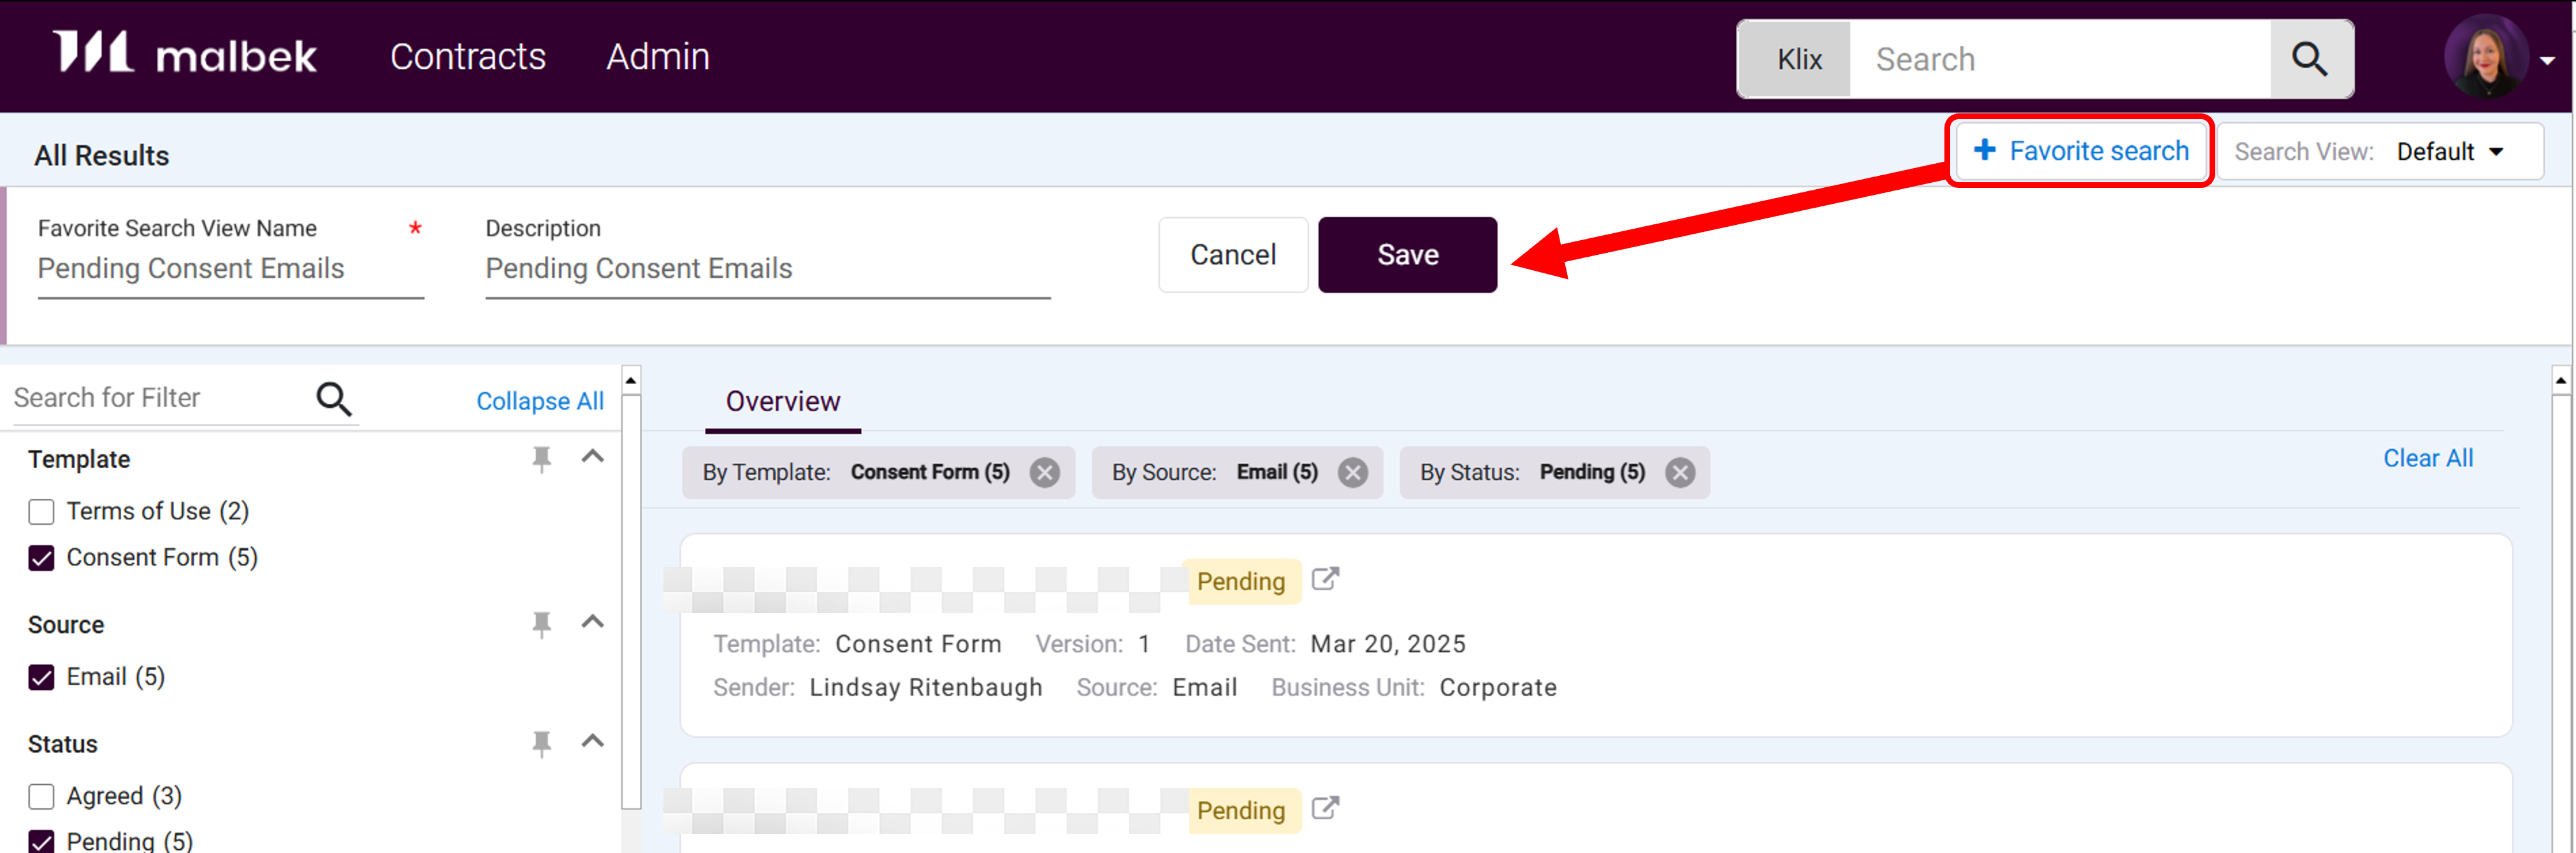
Task: Remove the By Template Consent Form filter chip
Action: coord(1045,472)
